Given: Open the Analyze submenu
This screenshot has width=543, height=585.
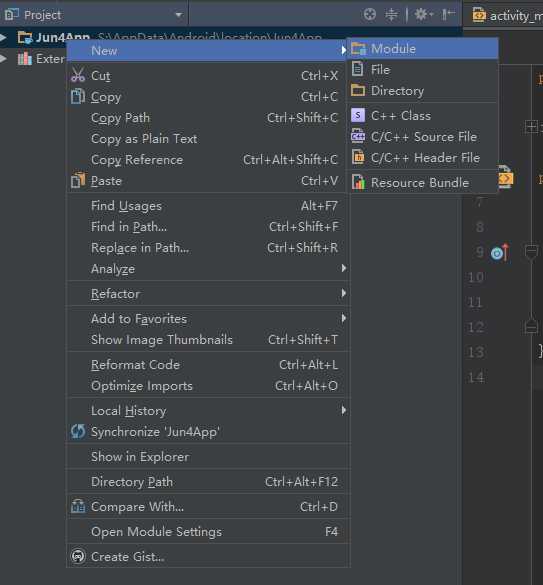Looking at the screenshot, I should tap(207, 268).
